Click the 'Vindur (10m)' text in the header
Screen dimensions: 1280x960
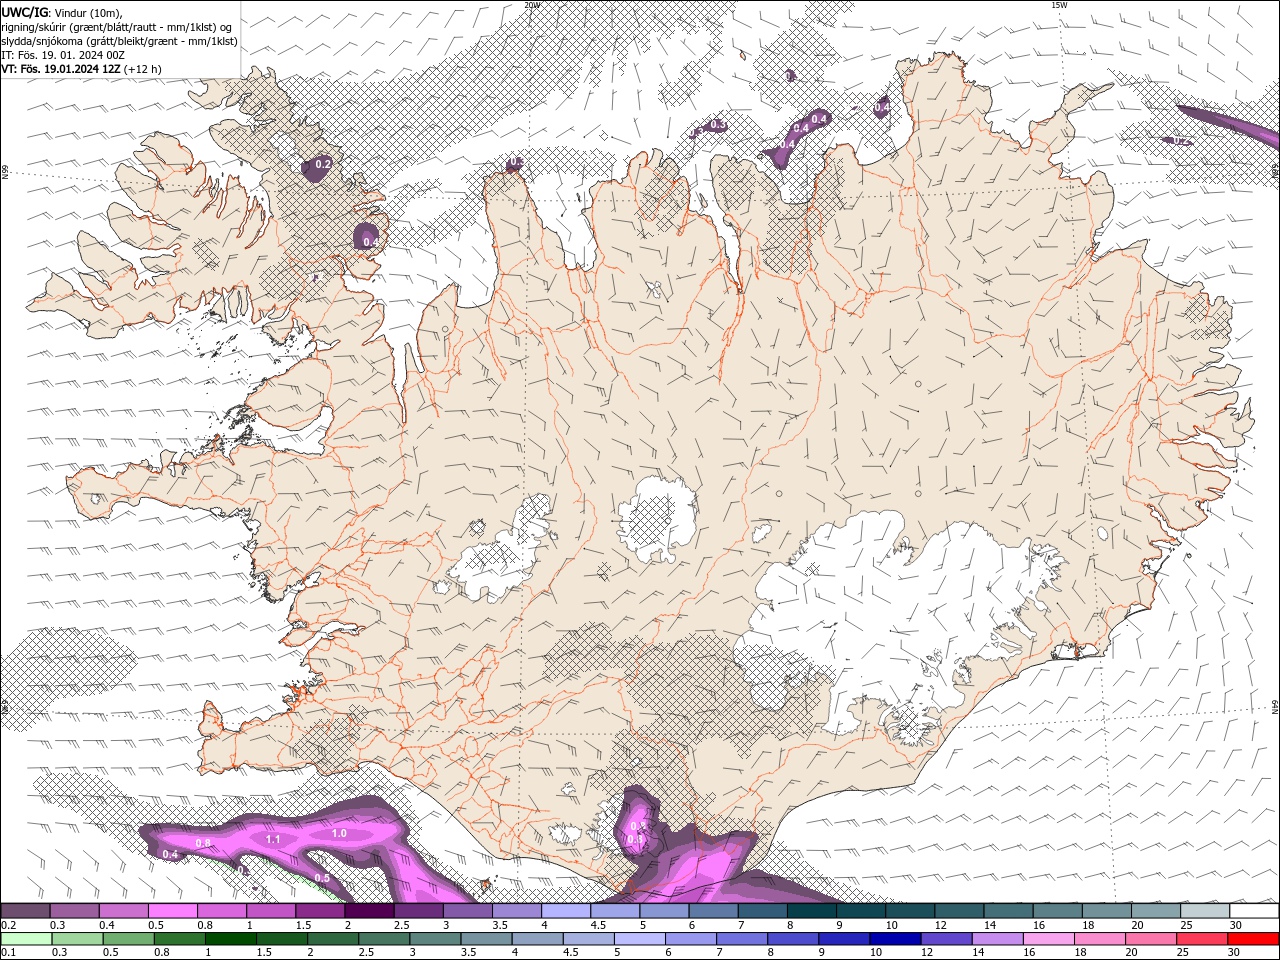click(89, 12)
